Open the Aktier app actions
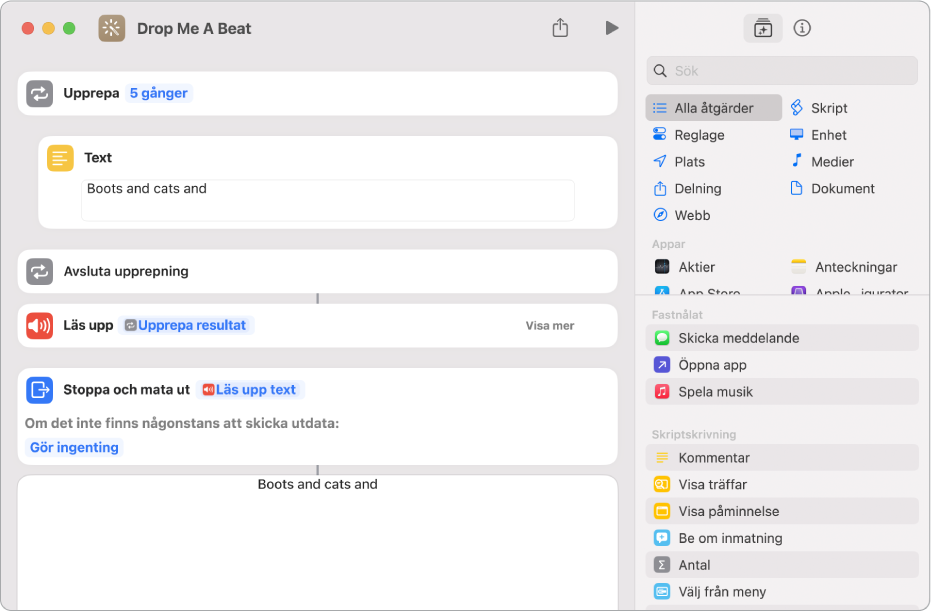Image resolution: width=931 pixels, height=612 pixels. click(x=685, y=267)
